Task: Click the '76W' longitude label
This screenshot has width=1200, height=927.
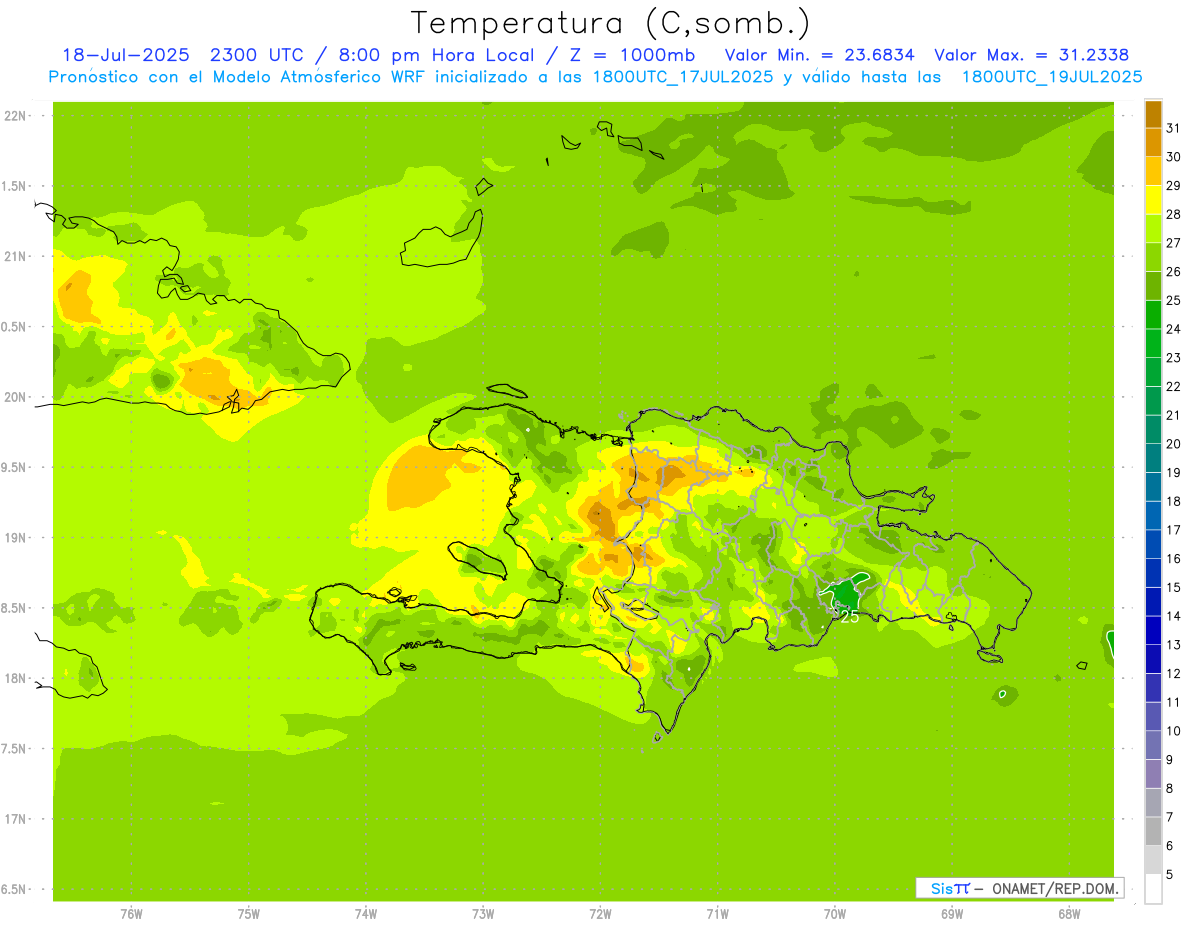Action: 131,914
